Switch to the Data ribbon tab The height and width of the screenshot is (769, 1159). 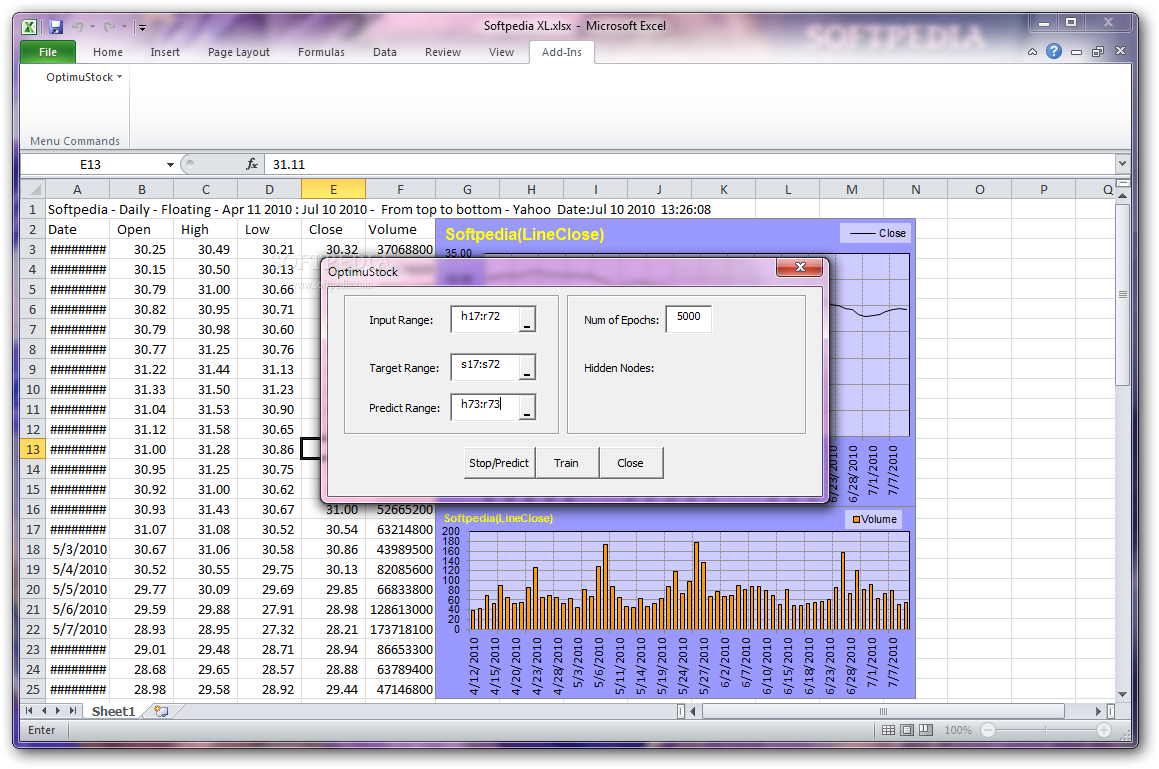point(384,52)
